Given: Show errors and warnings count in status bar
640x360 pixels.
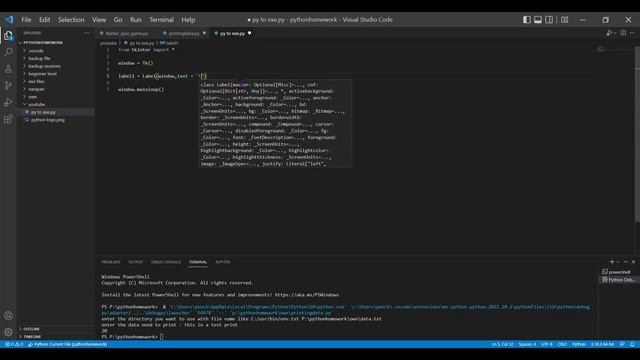Looking at the screenshot, I should click(x=14, y=344).
